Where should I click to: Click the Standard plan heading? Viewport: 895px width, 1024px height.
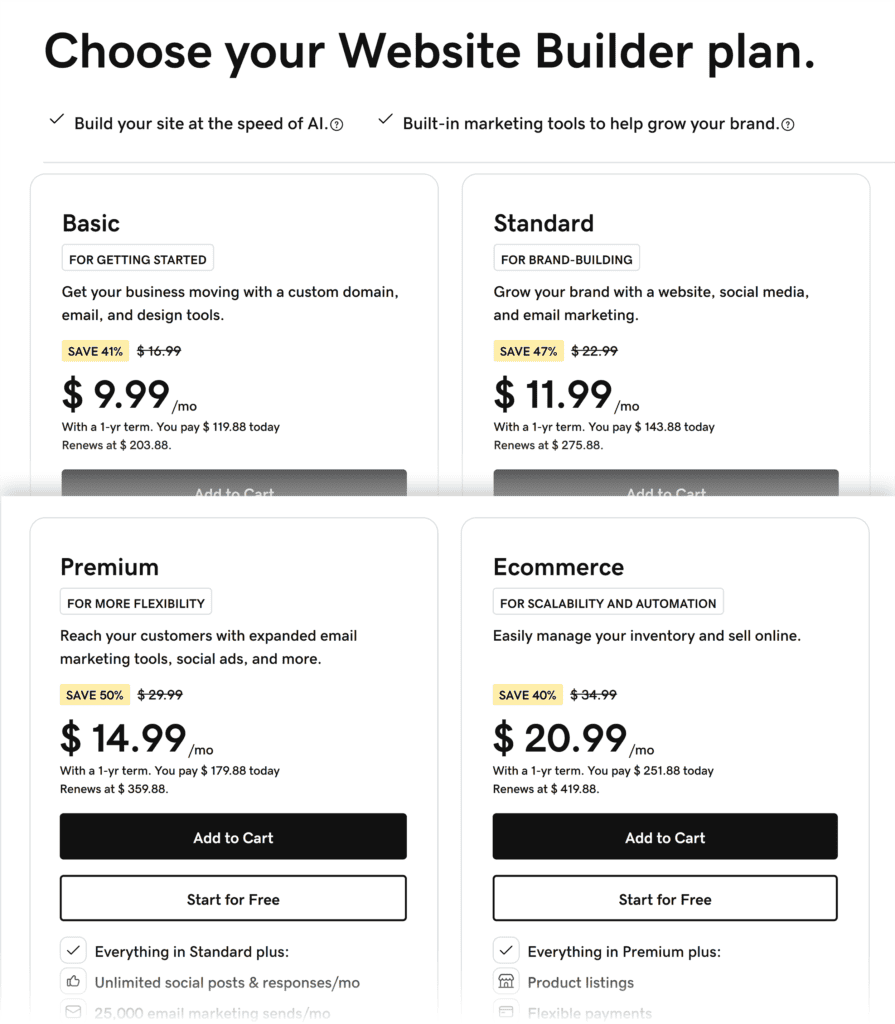point(544,223)
